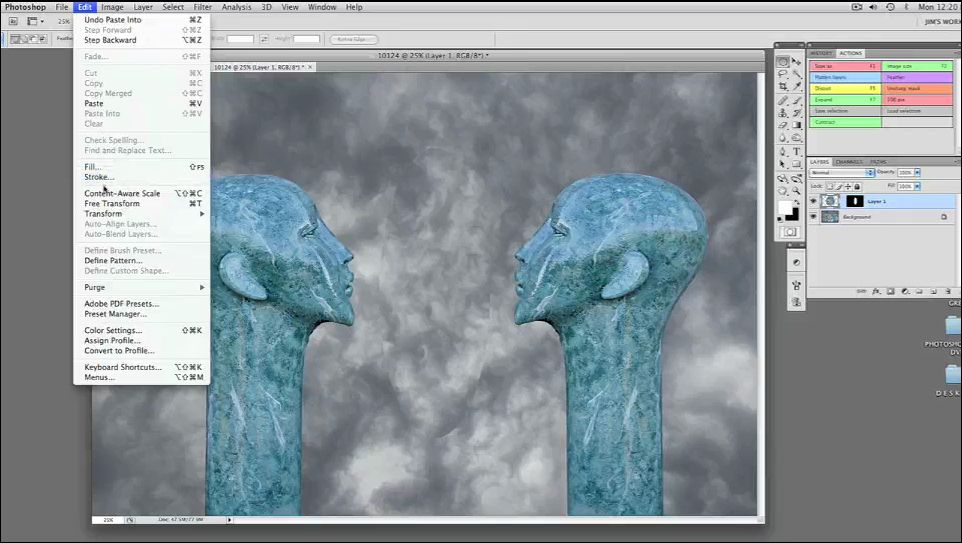This screenshot has height=543, width=962.
Task: Swap foreground and background colors
Action: pyautogui.click(x=797, y=202)
